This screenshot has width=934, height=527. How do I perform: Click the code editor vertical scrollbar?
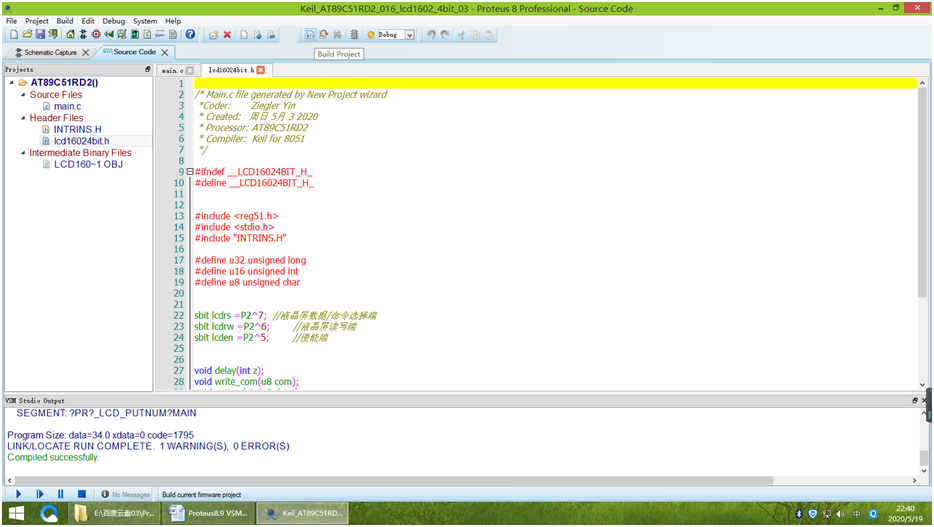point(922,194)
